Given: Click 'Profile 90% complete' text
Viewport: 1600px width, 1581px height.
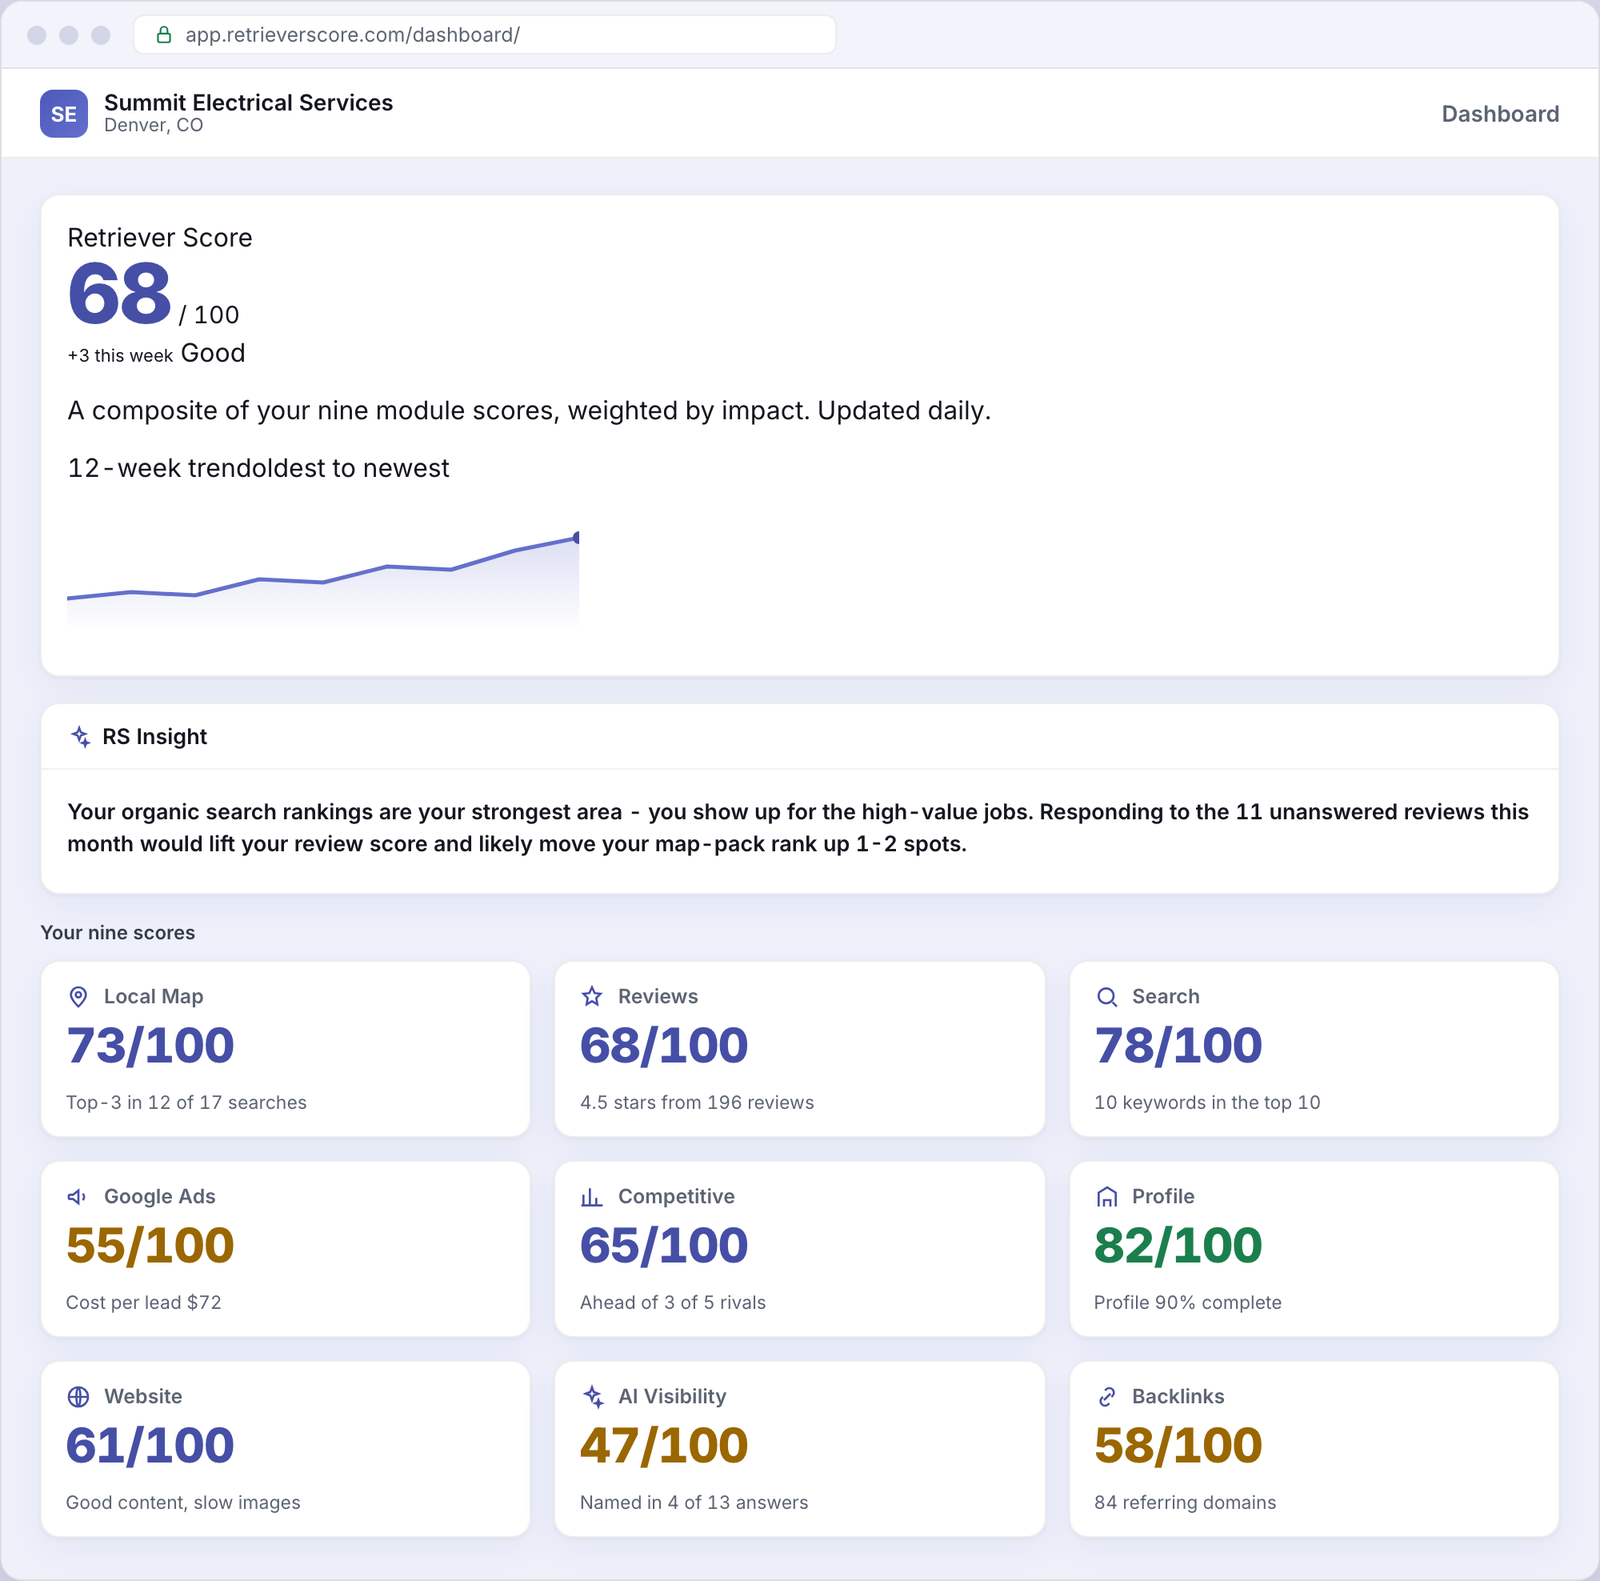Looking at the screenshot, I should point(1188,1303).
